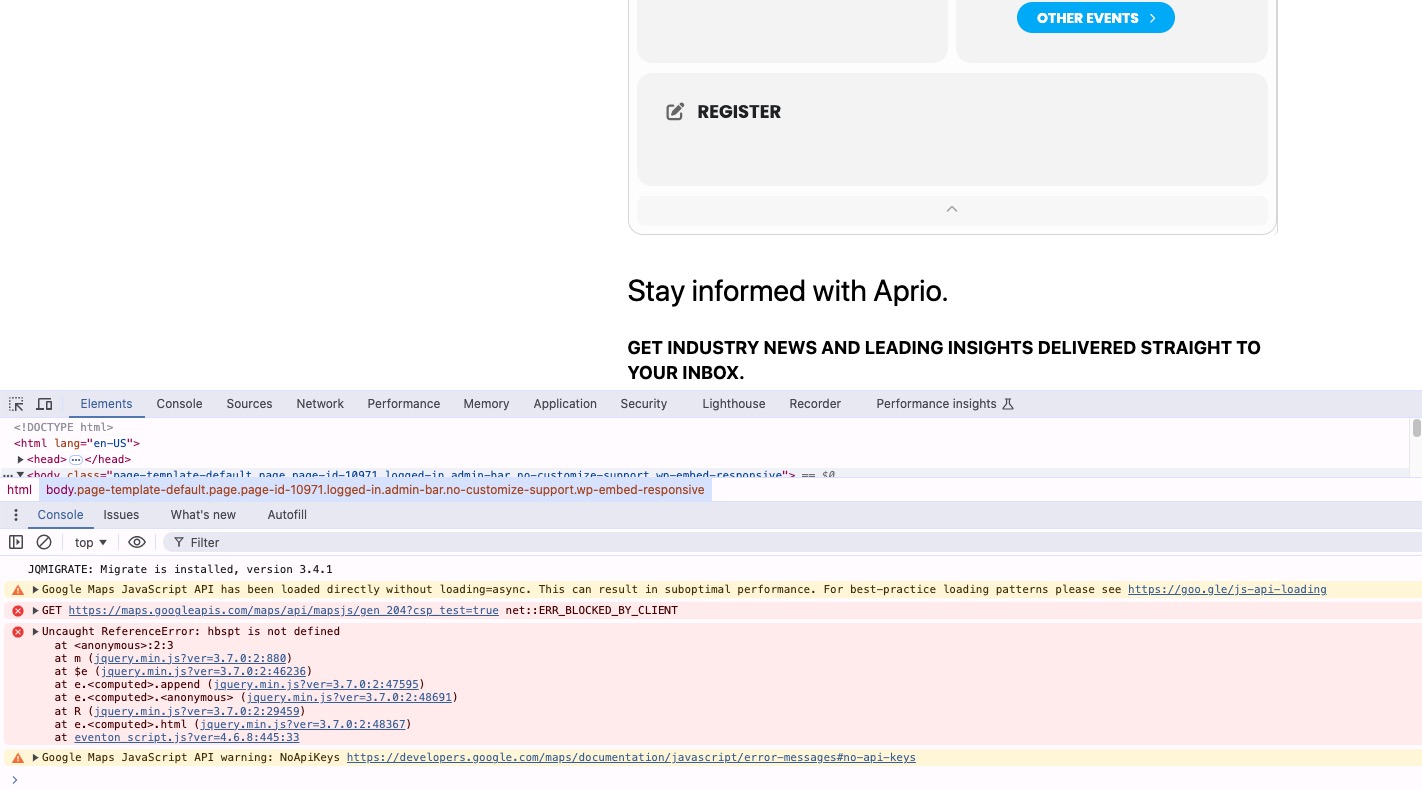Show the console sidebar
This screenshot has width=1422, height=790.
16,542
